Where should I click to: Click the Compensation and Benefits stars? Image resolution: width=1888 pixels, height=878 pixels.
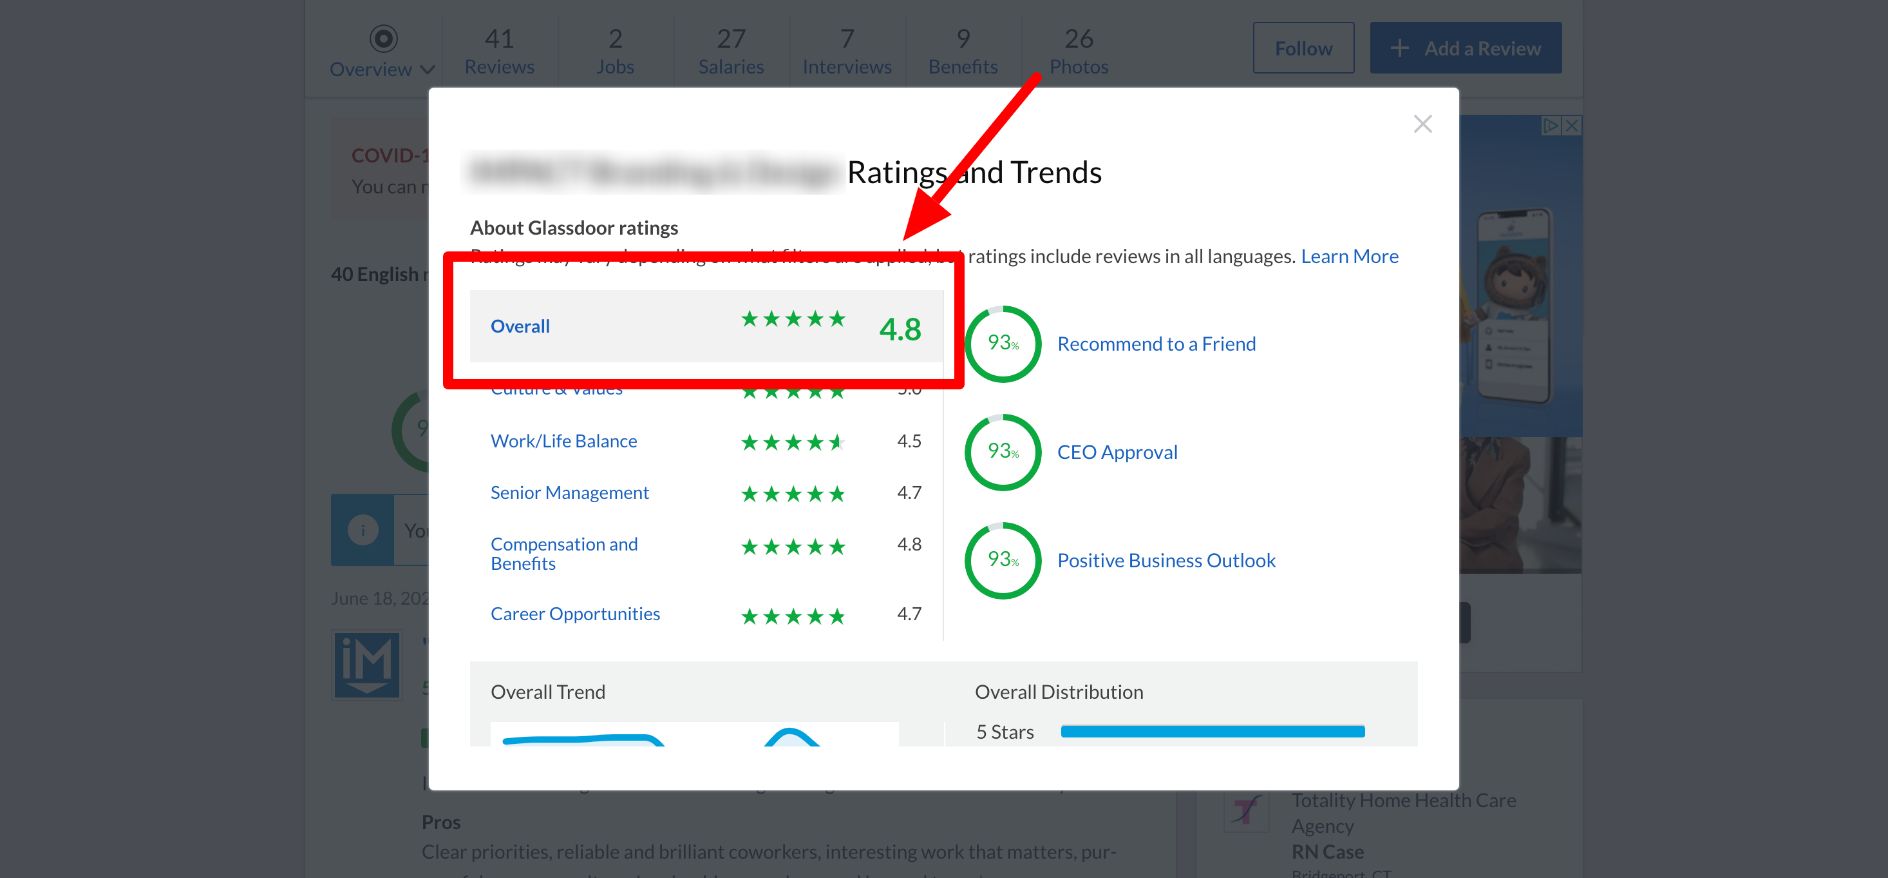pos(793,547)
